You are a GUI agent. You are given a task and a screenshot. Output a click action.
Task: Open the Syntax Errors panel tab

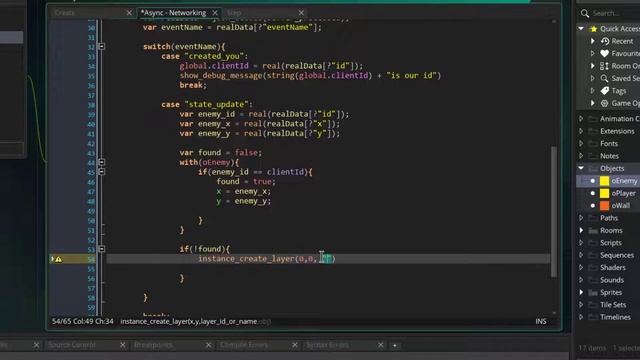click(328, 345)
